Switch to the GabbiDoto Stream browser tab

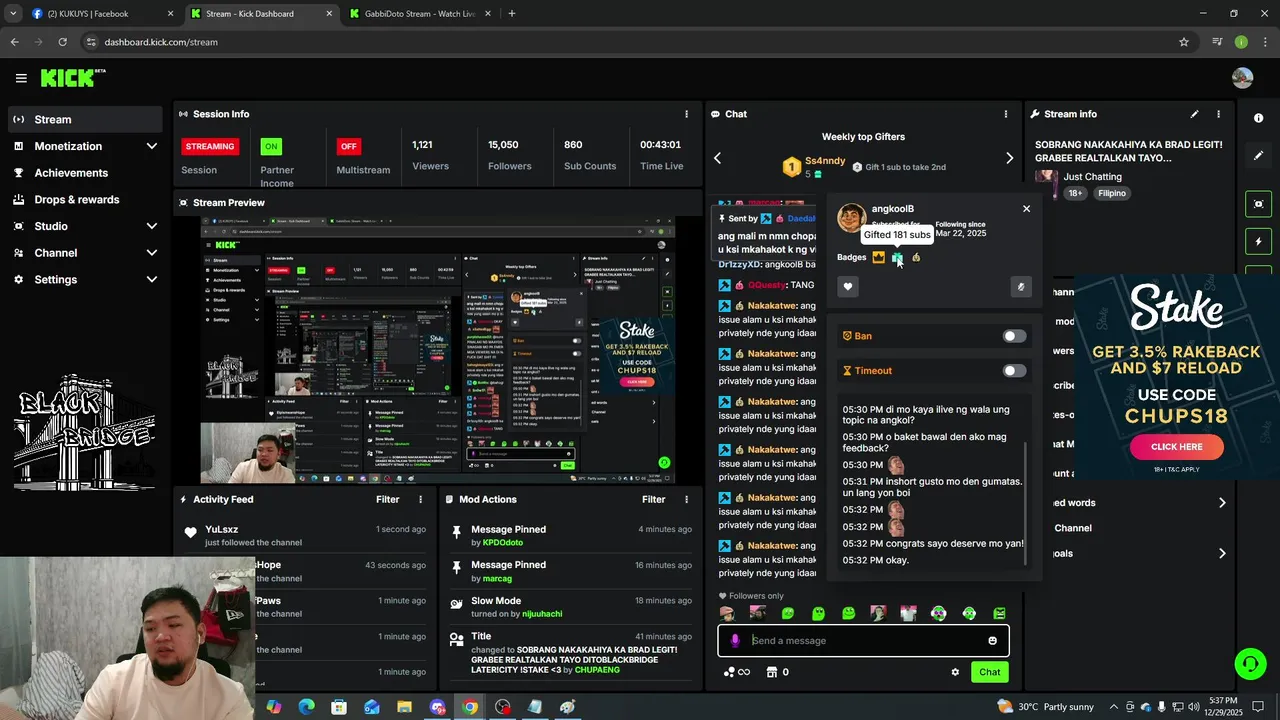click(419, 14)
